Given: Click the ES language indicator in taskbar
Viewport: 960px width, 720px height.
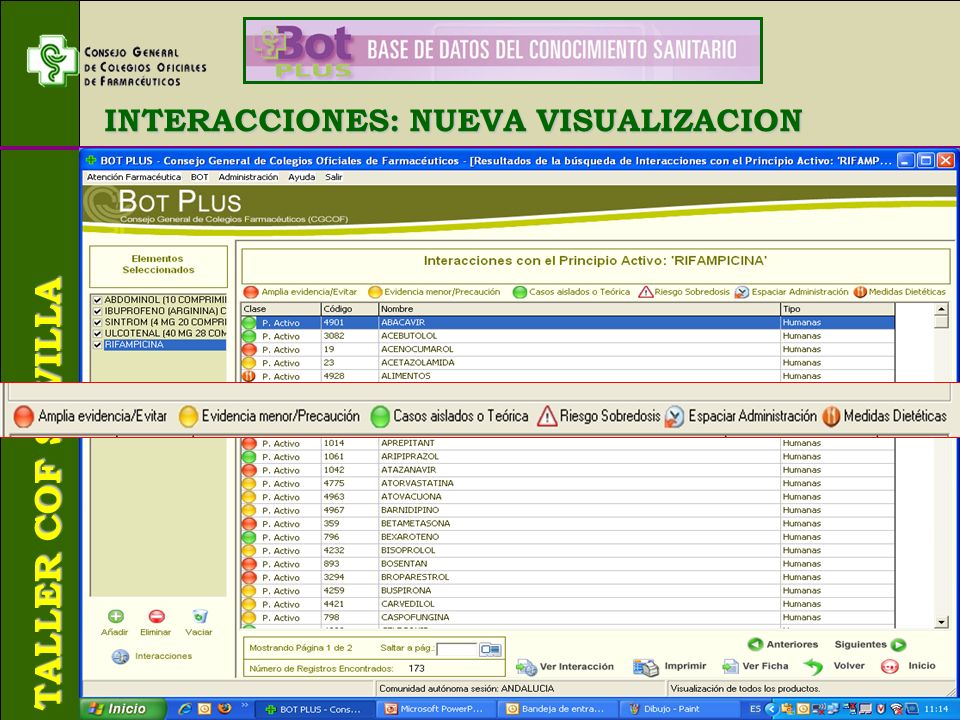Looking at the screenshot, I should pyautogui.click(x=756, y=709).
